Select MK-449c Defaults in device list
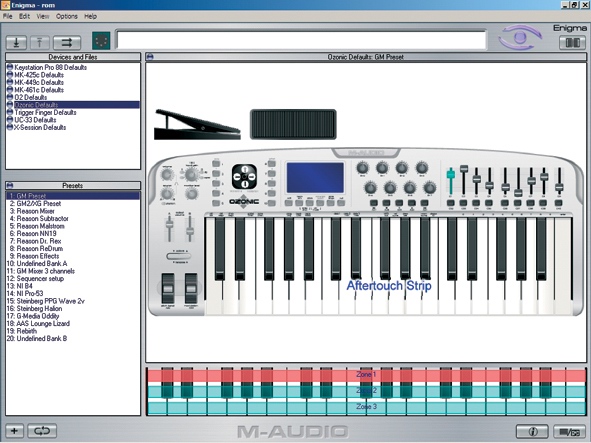 pos(39,82)
